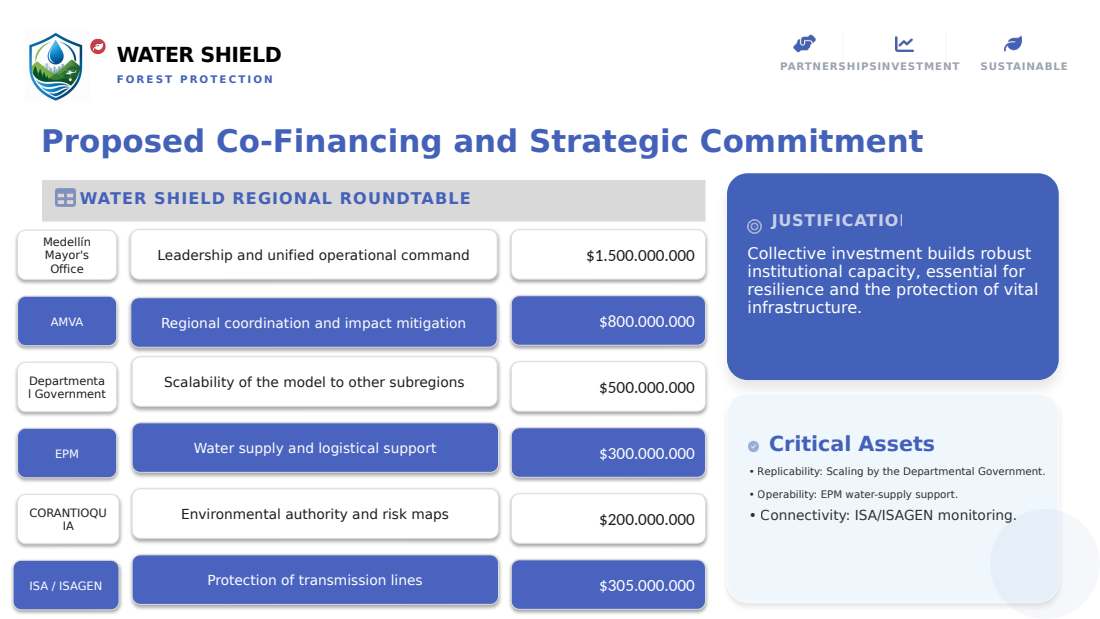Click the Water Shield logo emblem
Viewport: 1100px width, 619px height.
[55, 67]
